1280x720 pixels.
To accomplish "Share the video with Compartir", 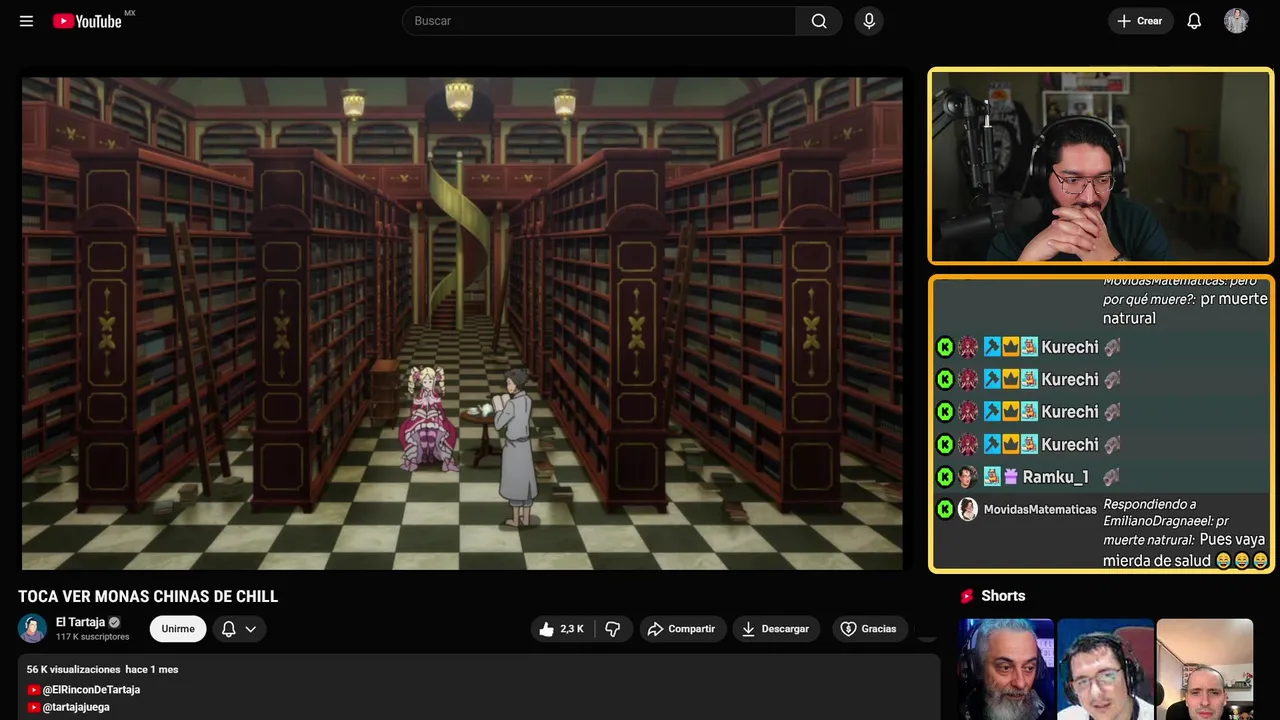I will click(x=681, y=629).
